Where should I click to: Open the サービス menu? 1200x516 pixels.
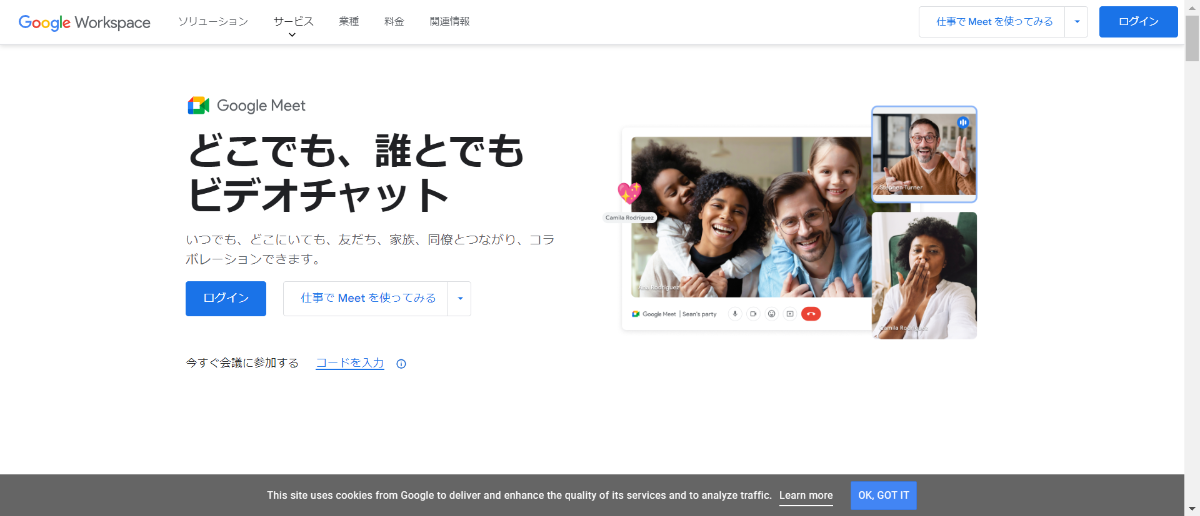(x=293, y=21)
